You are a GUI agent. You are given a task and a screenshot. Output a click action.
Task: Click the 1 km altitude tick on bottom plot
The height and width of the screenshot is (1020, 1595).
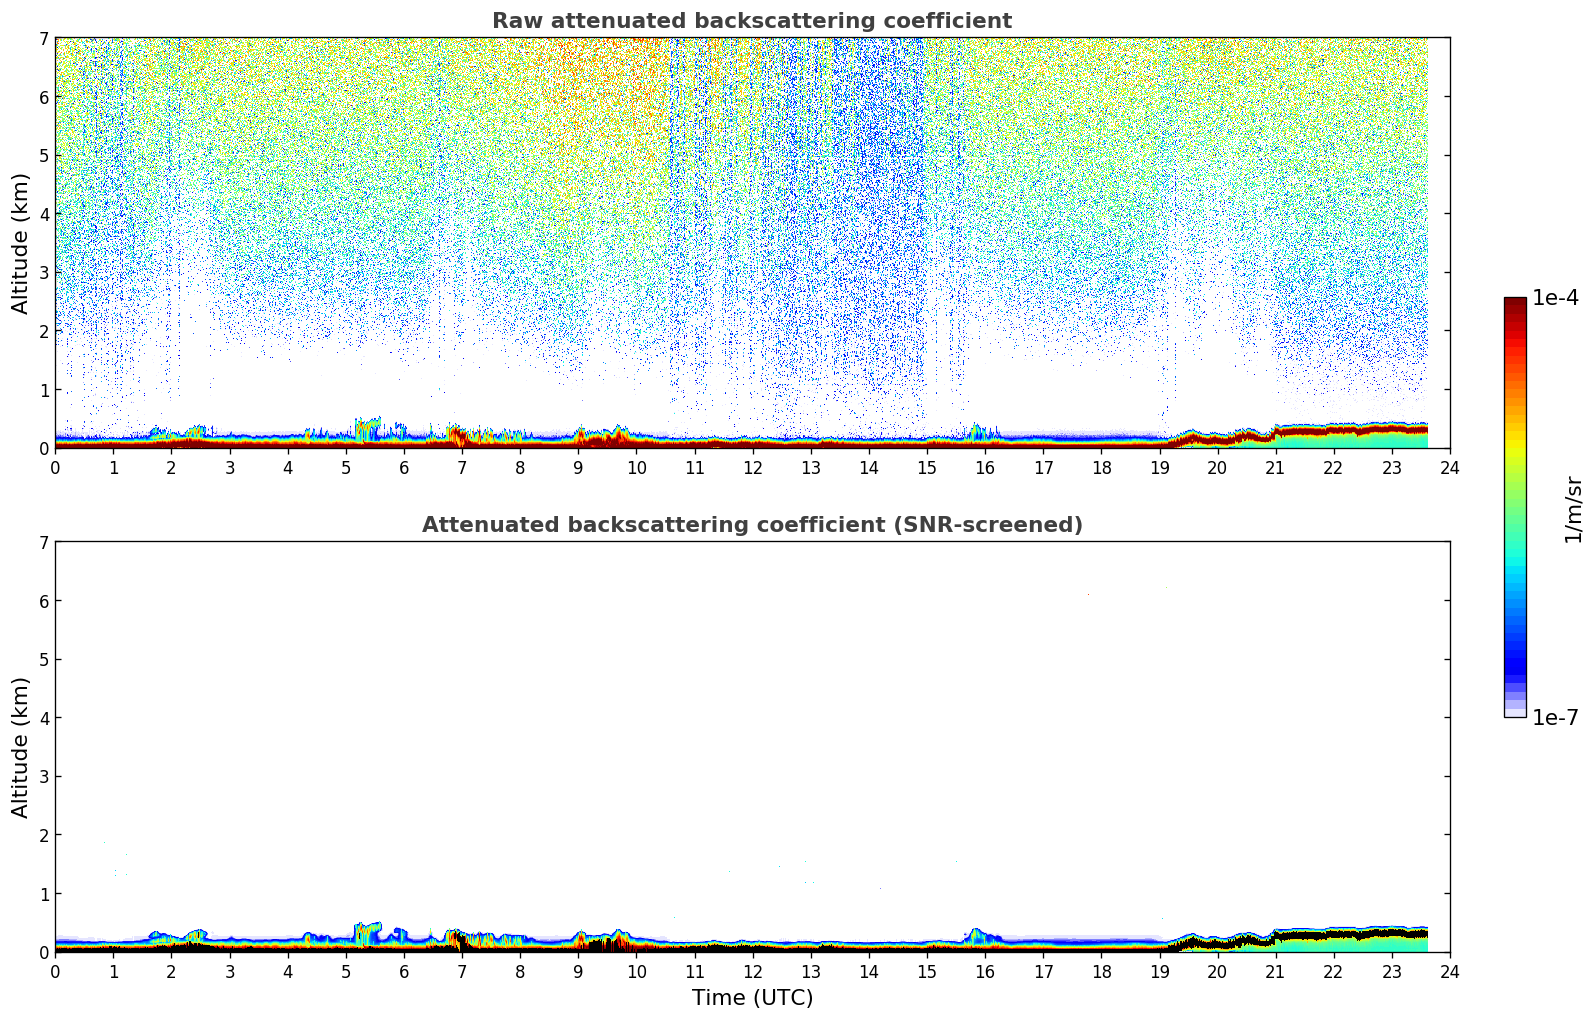(x=43, y=894)
